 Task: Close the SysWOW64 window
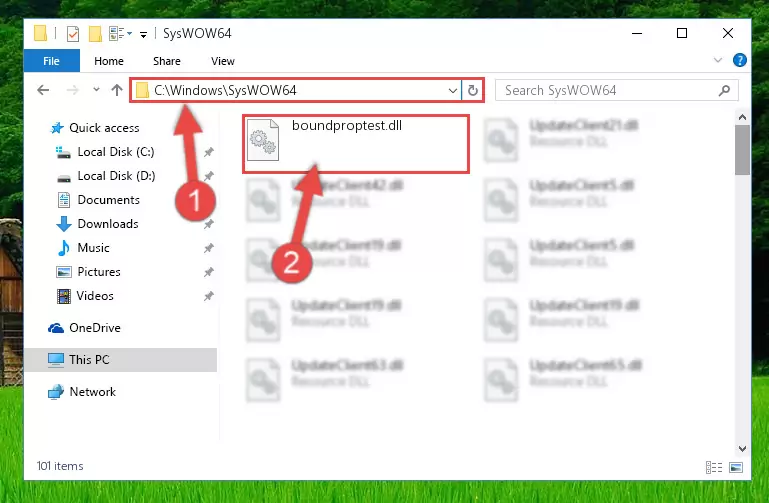pyautogui.click(x=728, y=33)
